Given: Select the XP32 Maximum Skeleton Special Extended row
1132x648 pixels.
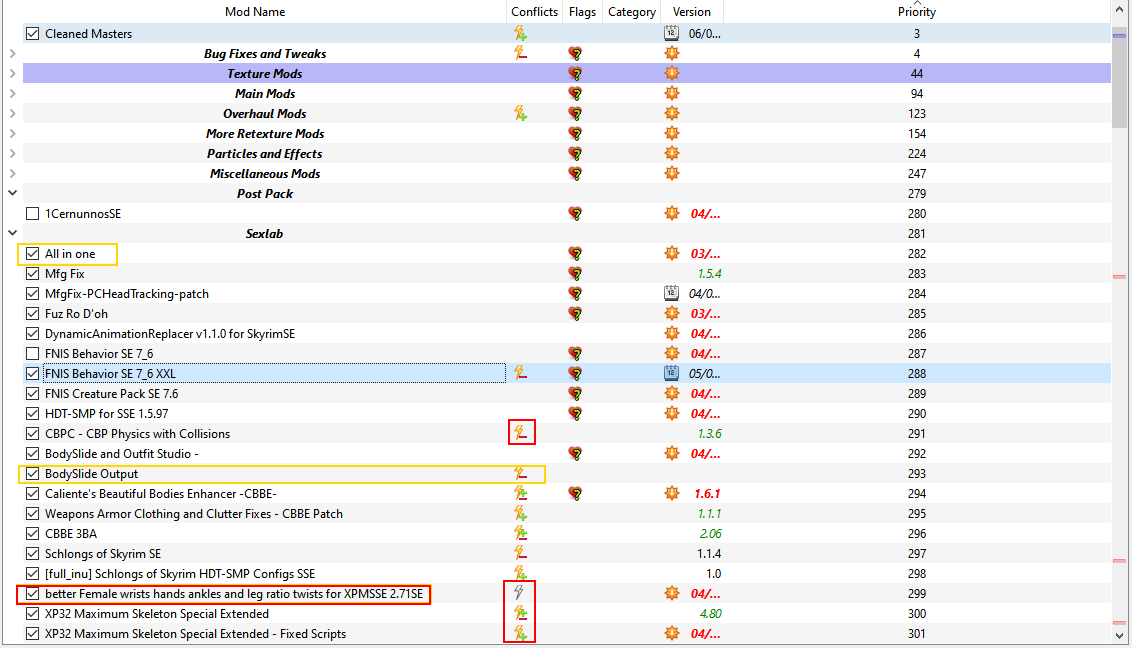Looking at the screenshot, I should (567, 613).
